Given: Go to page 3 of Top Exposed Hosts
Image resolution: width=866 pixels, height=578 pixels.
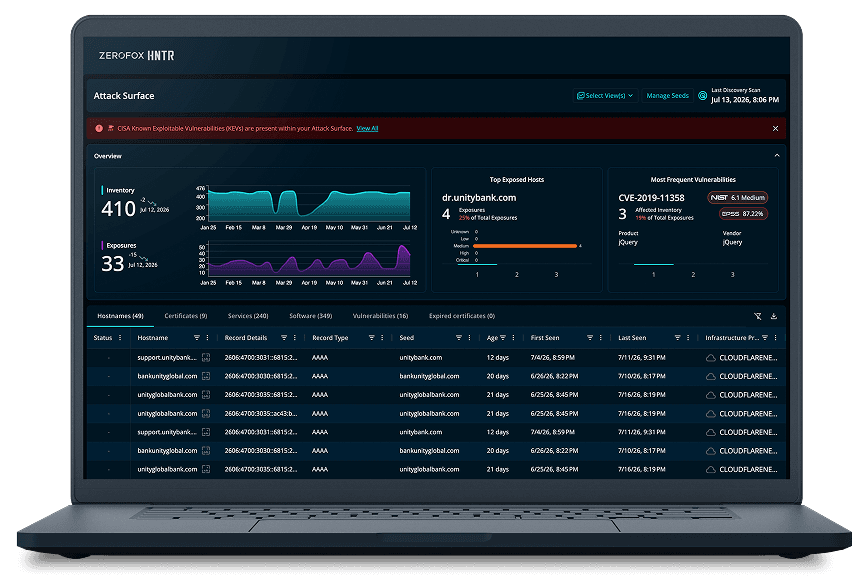Looking at the screenshot, I should point(556,274).
